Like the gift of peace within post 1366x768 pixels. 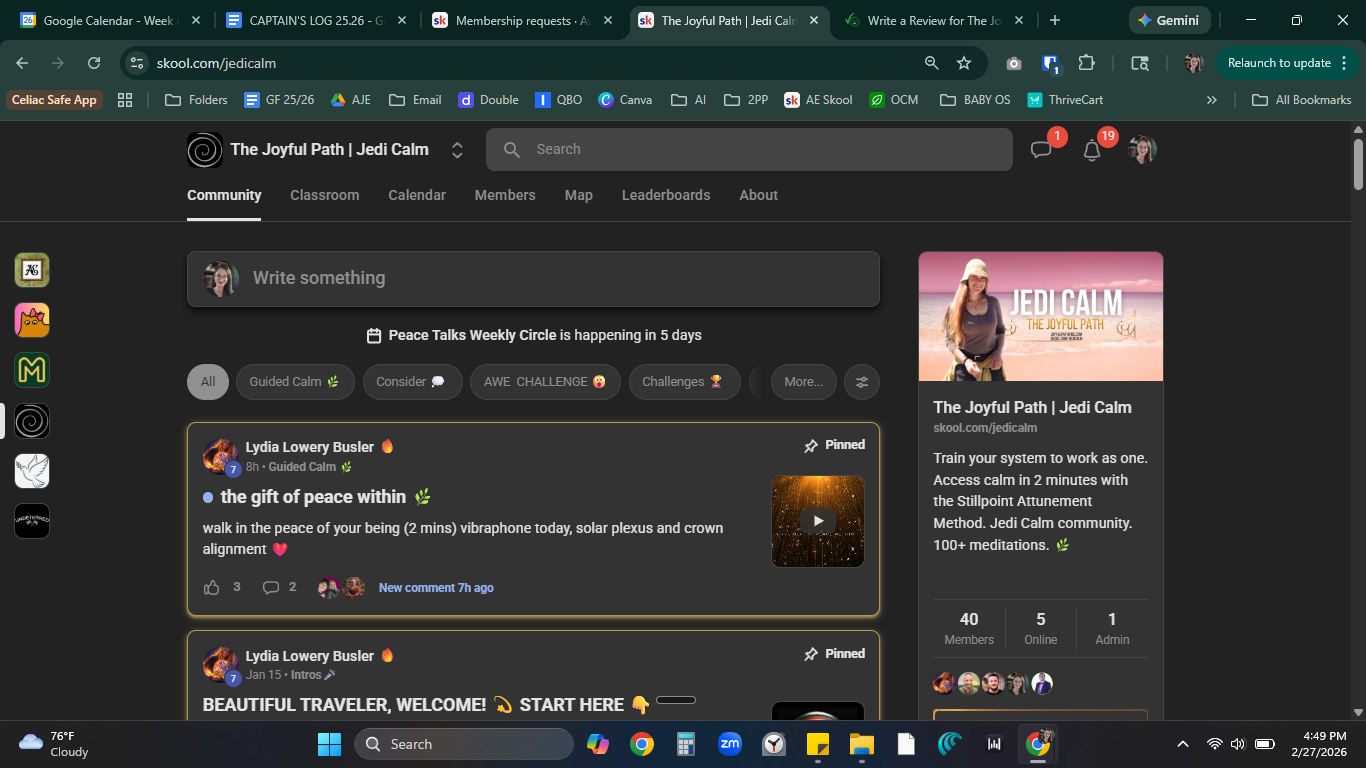(x=212, y=587)
